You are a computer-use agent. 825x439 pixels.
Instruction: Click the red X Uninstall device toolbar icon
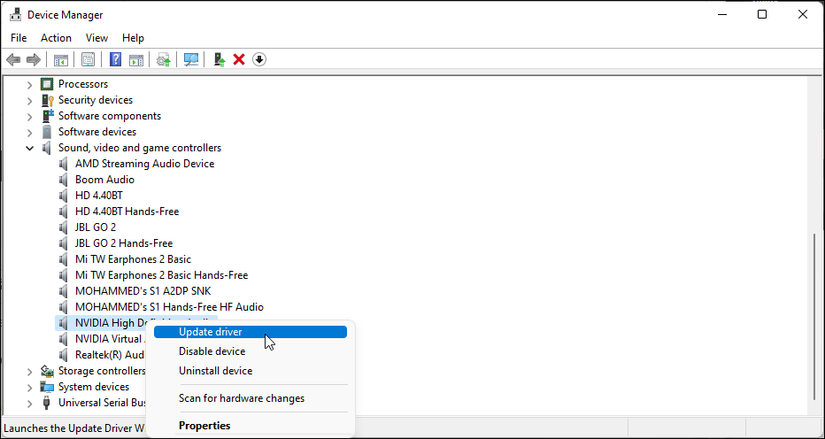point(239,60)
